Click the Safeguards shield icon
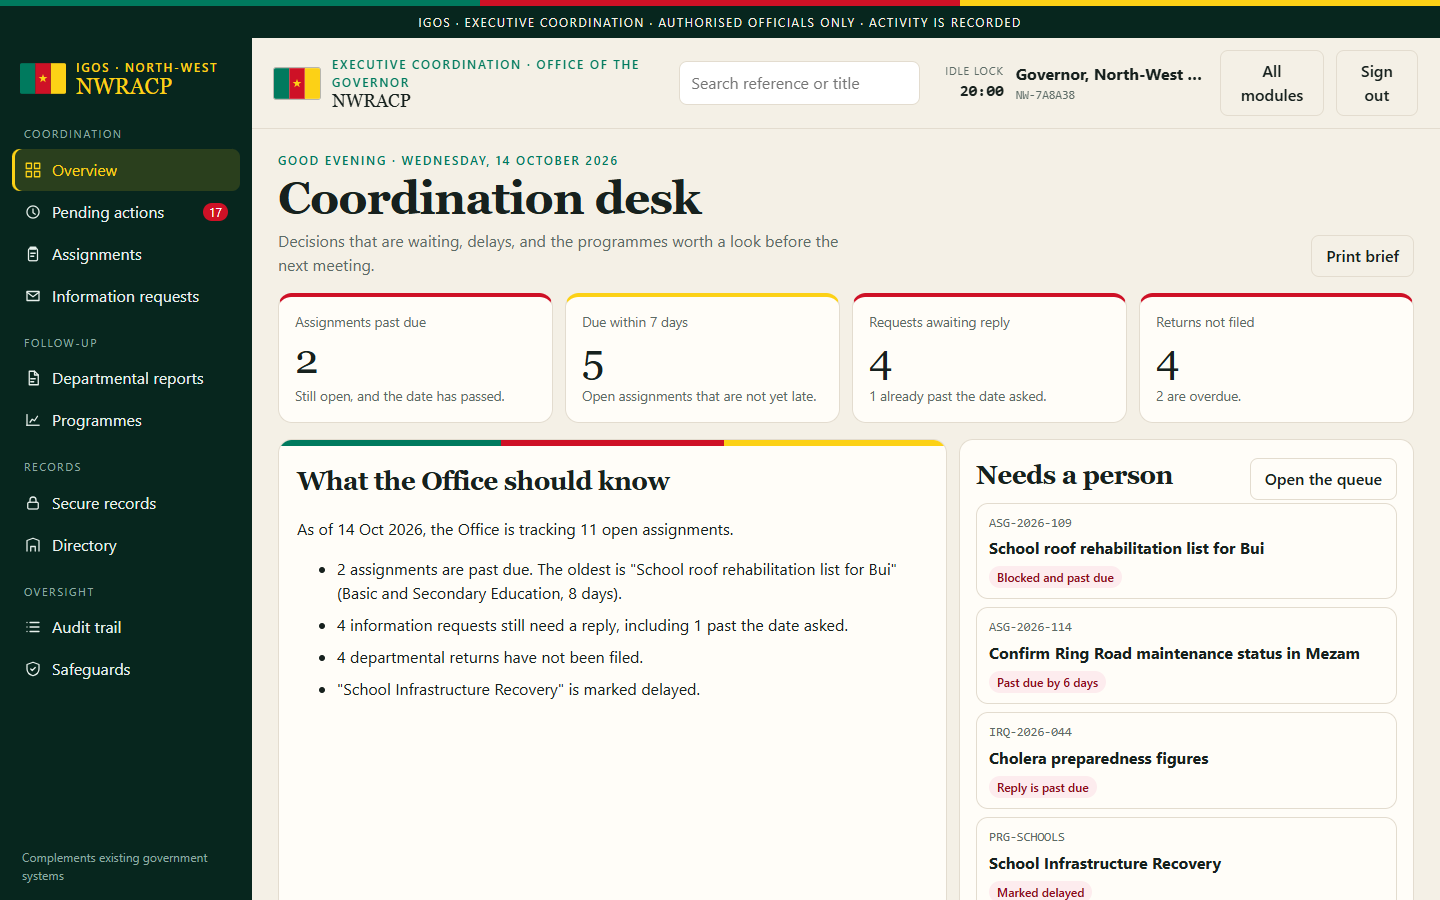 (33, 669)
